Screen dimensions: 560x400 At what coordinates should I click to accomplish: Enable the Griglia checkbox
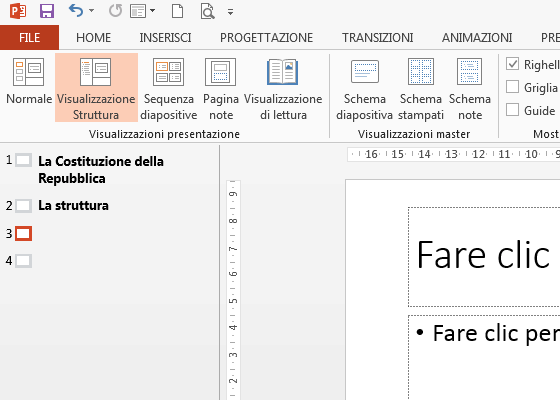(x=512, y=87)
